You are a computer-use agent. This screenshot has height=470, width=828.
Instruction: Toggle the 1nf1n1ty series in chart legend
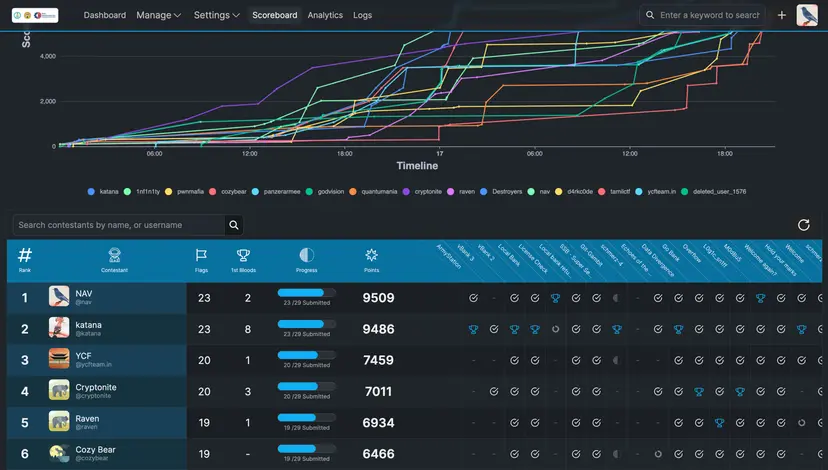142,192
